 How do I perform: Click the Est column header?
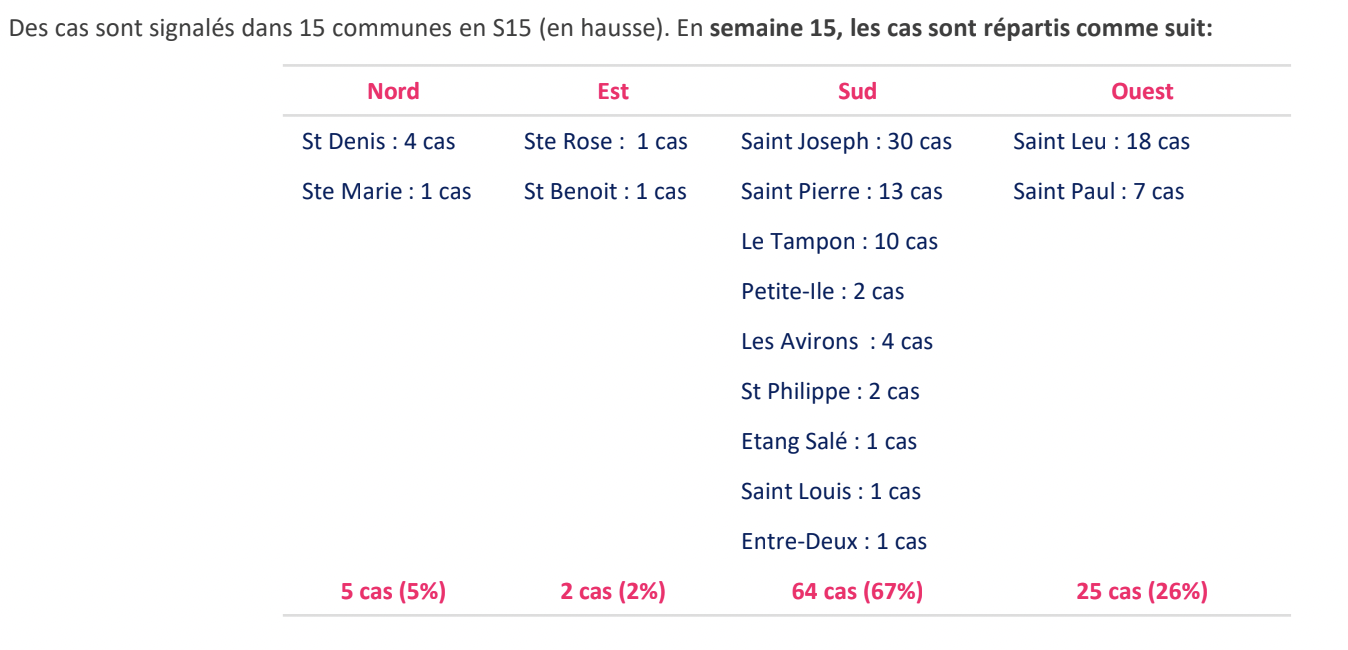point(612,91)
